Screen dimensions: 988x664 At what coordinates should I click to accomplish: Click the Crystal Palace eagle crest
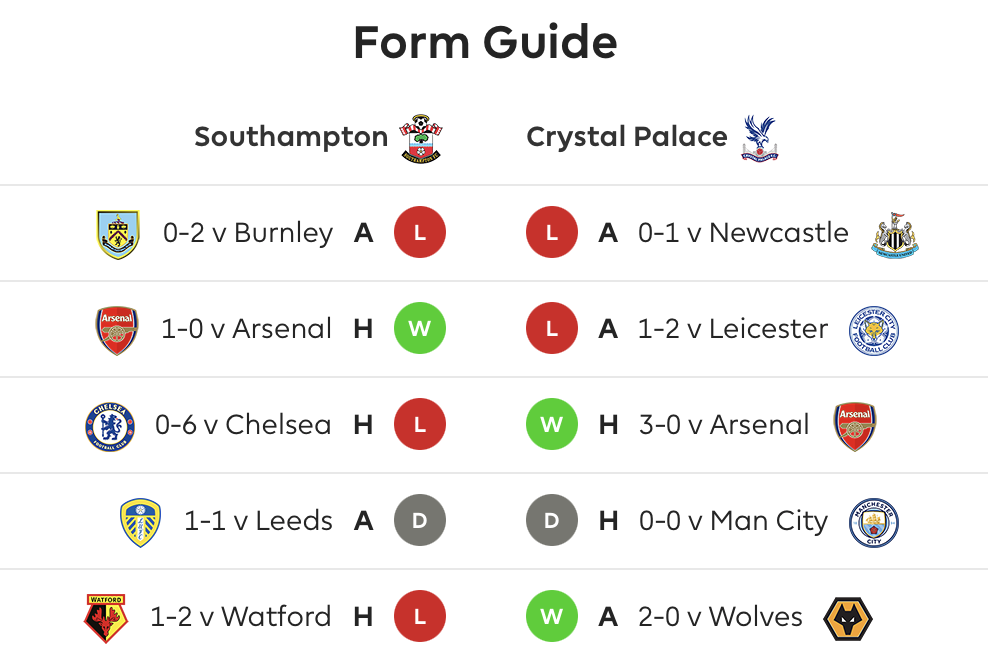(759, 138)
